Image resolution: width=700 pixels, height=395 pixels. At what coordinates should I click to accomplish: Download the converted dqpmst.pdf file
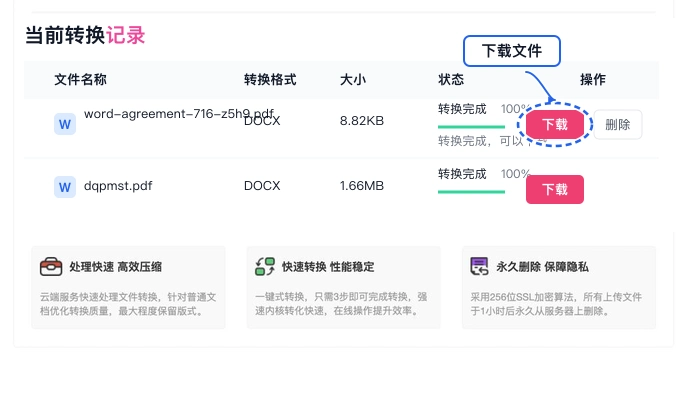click(x=554, y=189)
